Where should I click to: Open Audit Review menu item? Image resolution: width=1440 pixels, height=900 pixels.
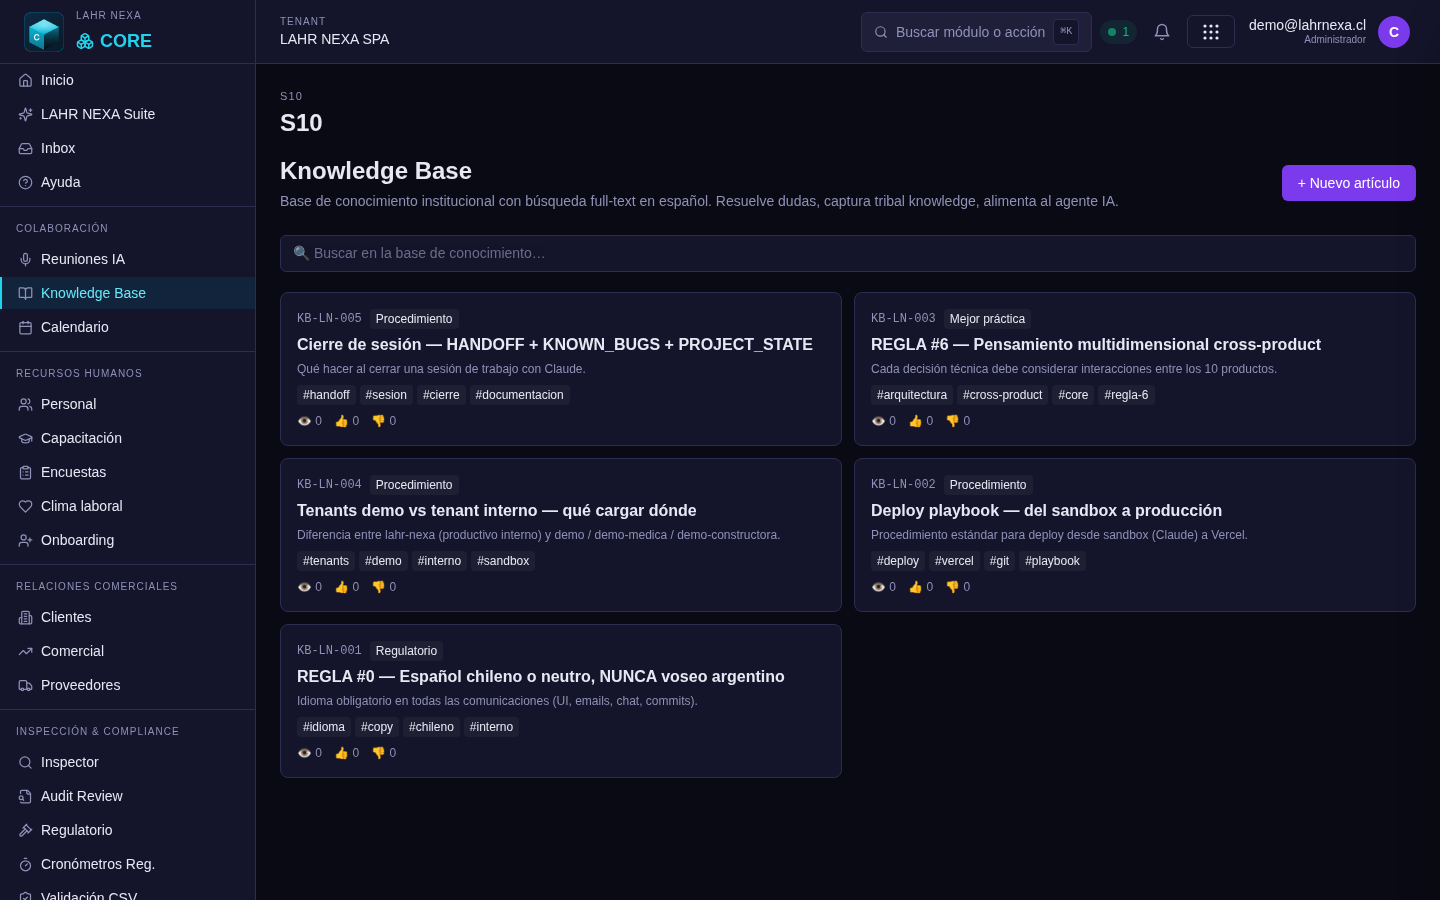128,796
